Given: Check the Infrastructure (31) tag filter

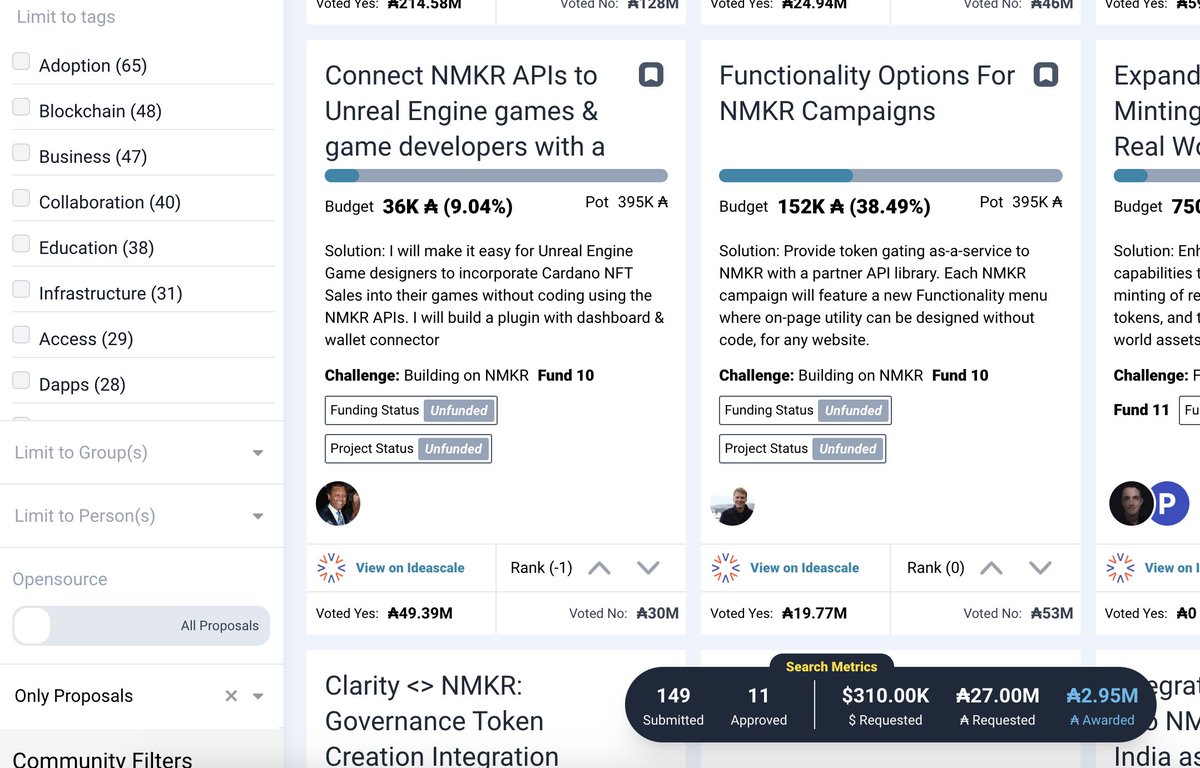Looking at the screenshot, I should tap(21, 290).
